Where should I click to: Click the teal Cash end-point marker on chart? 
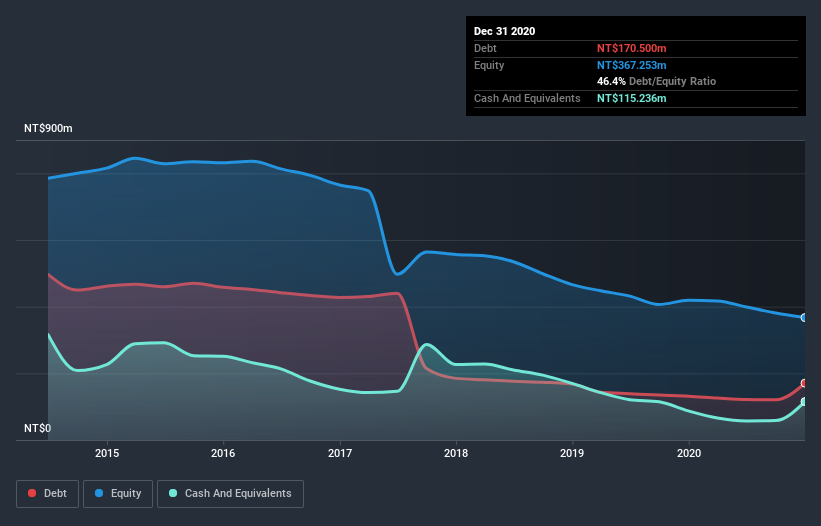click(x=804, y=402)
